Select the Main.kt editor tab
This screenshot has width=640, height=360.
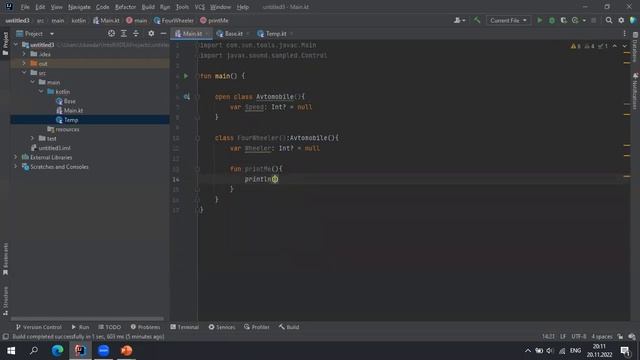click(x=192, y=33)
